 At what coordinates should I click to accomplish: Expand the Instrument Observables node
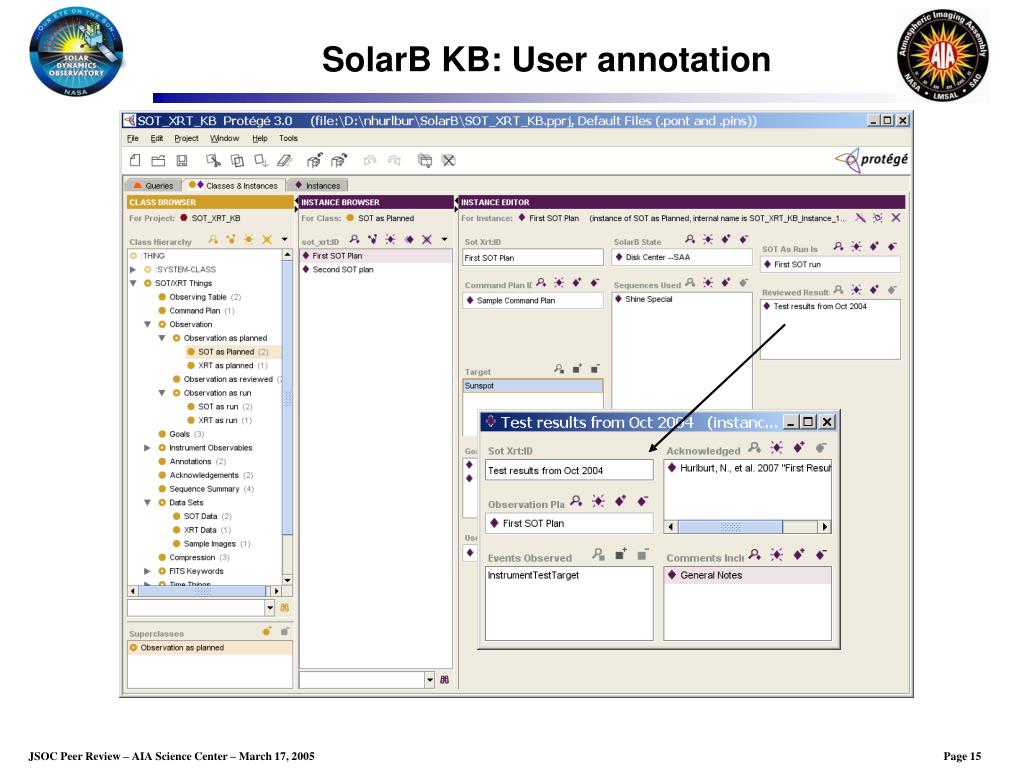click(147, 447)
